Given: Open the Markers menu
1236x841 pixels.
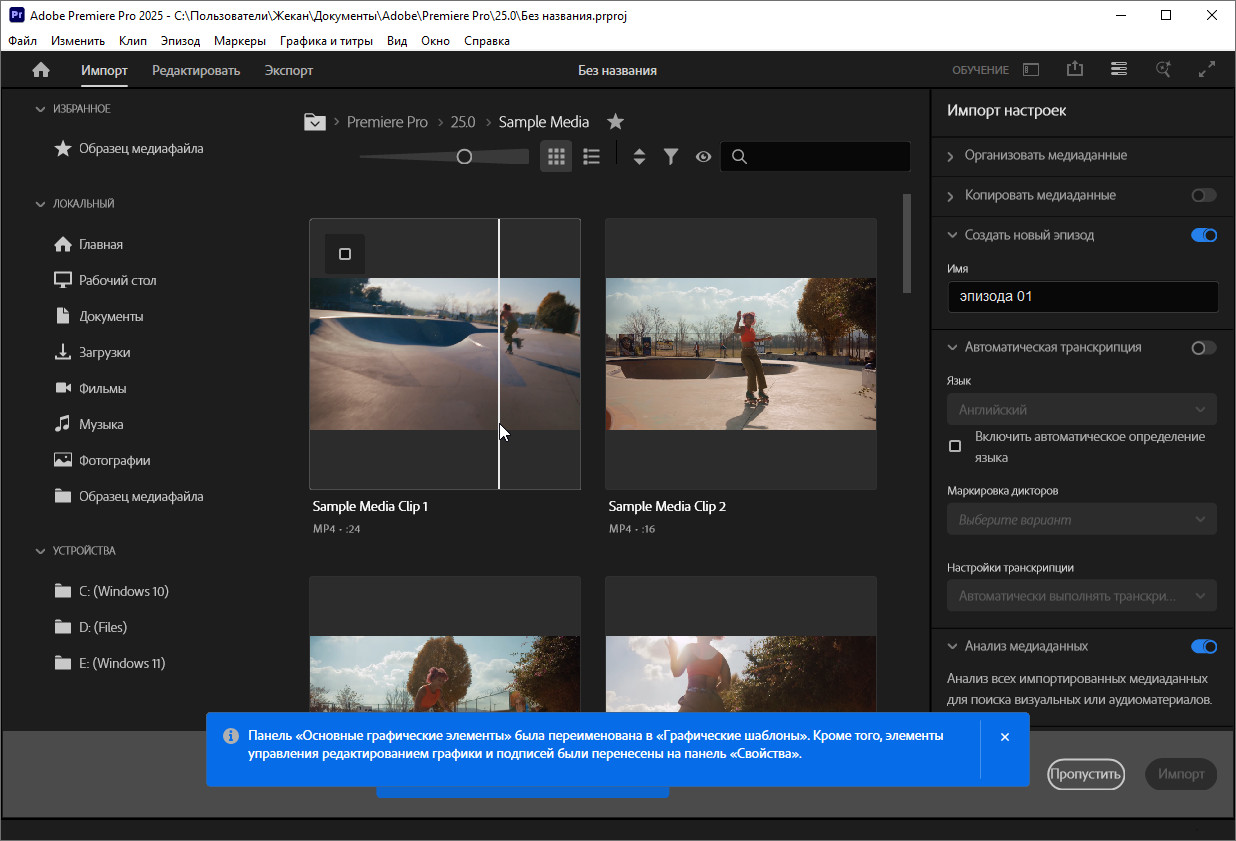Looking at the screenshot, I should pos(240,41).
